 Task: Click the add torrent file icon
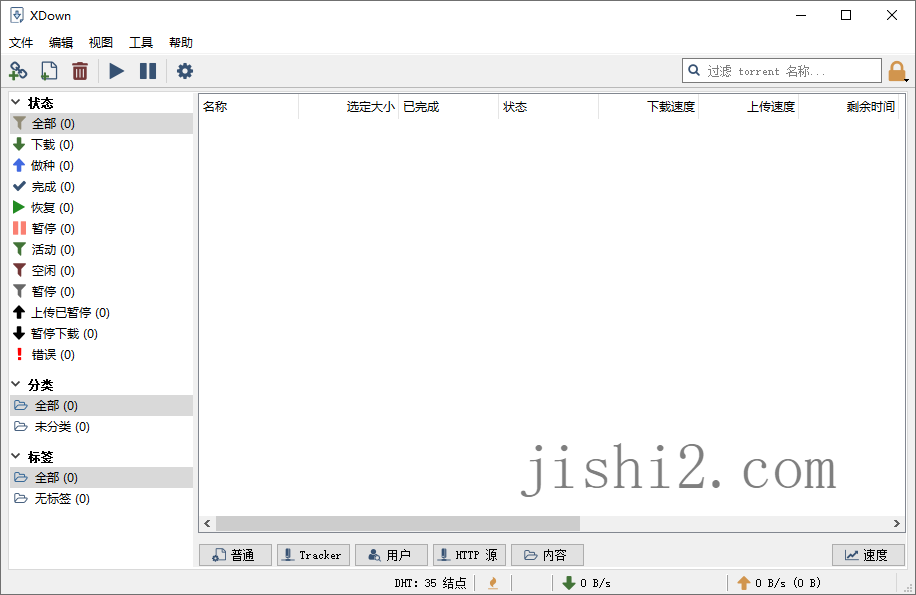coord(49,71)
